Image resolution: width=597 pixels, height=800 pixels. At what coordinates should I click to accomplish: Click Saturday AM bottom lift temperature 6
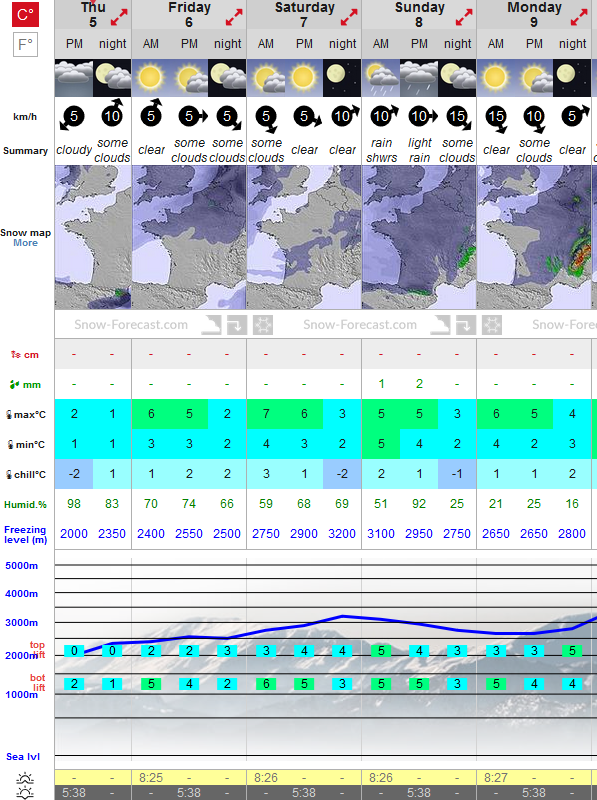(266, 684)
